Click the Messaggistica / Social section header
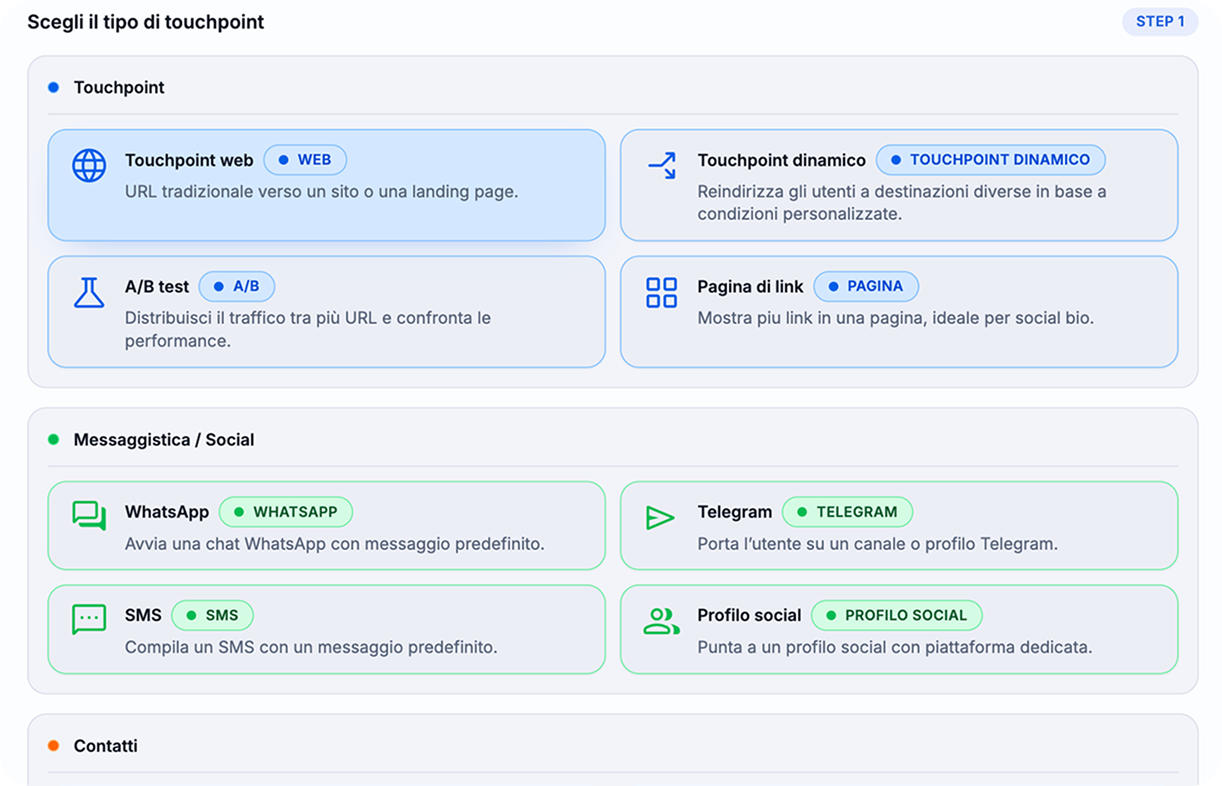 pos(164,440)
